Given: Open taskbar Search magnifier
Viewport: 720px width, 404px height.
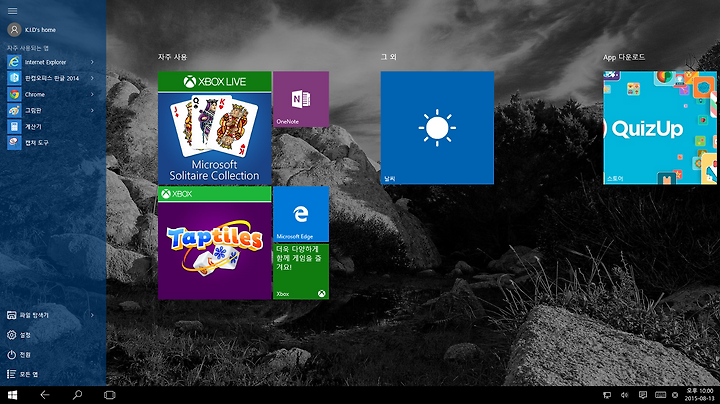Looking at the screenshot, I should 77,395.
